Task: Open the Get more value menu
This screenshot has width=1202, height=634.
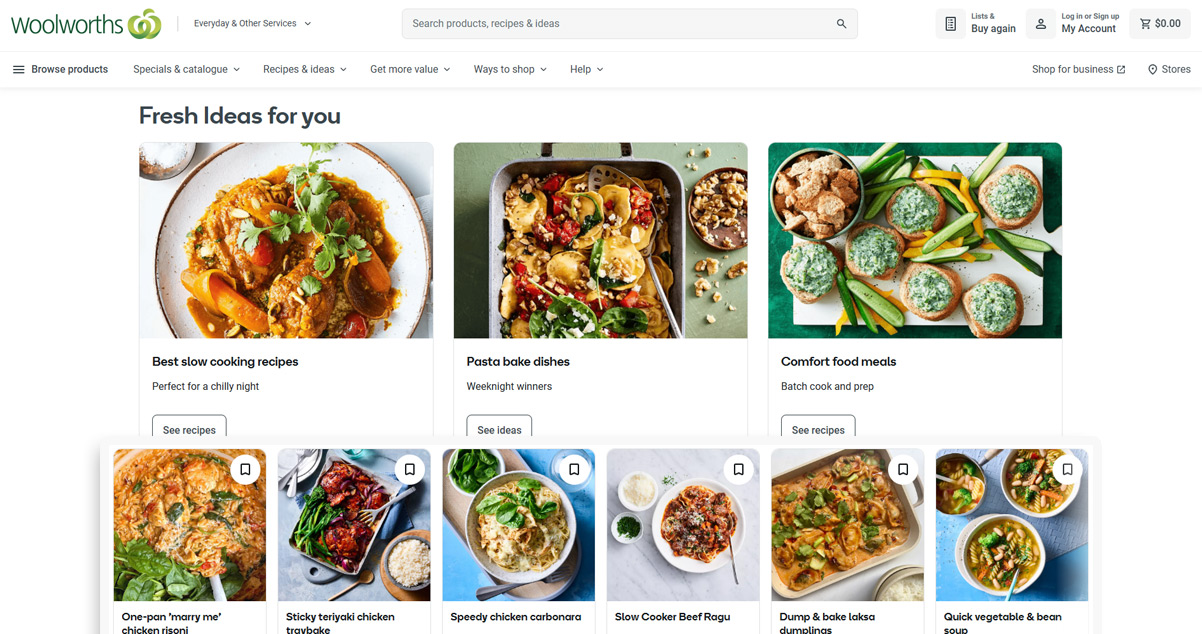Action: [x=410, y=69]
